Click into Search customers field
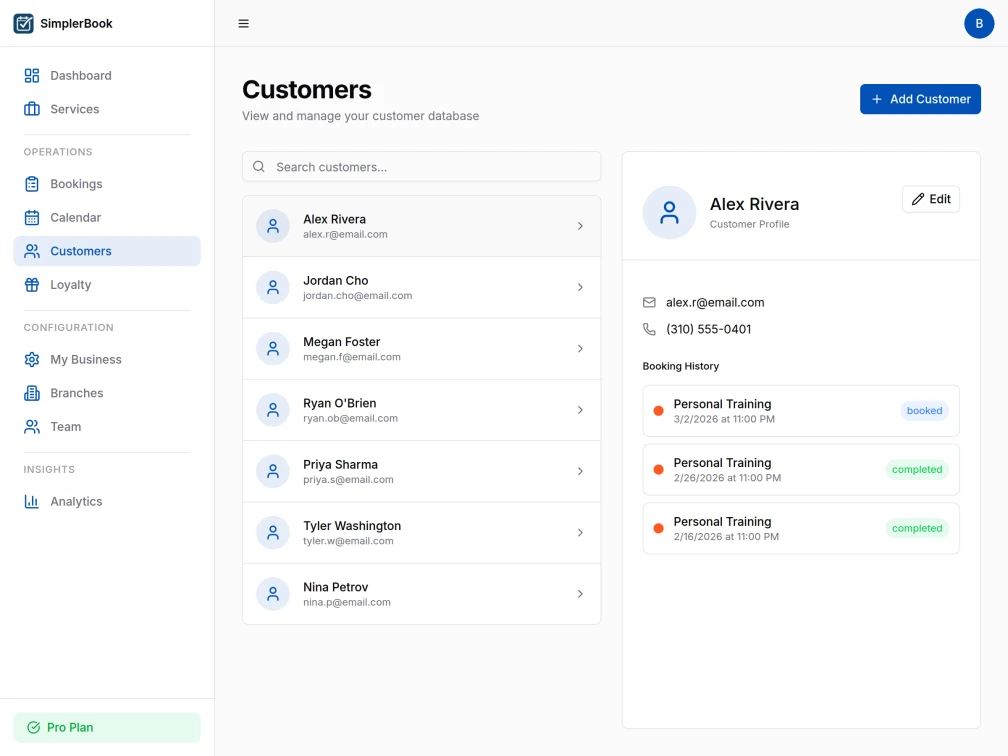Screen dimensions: 1008x756 [422, 166]
